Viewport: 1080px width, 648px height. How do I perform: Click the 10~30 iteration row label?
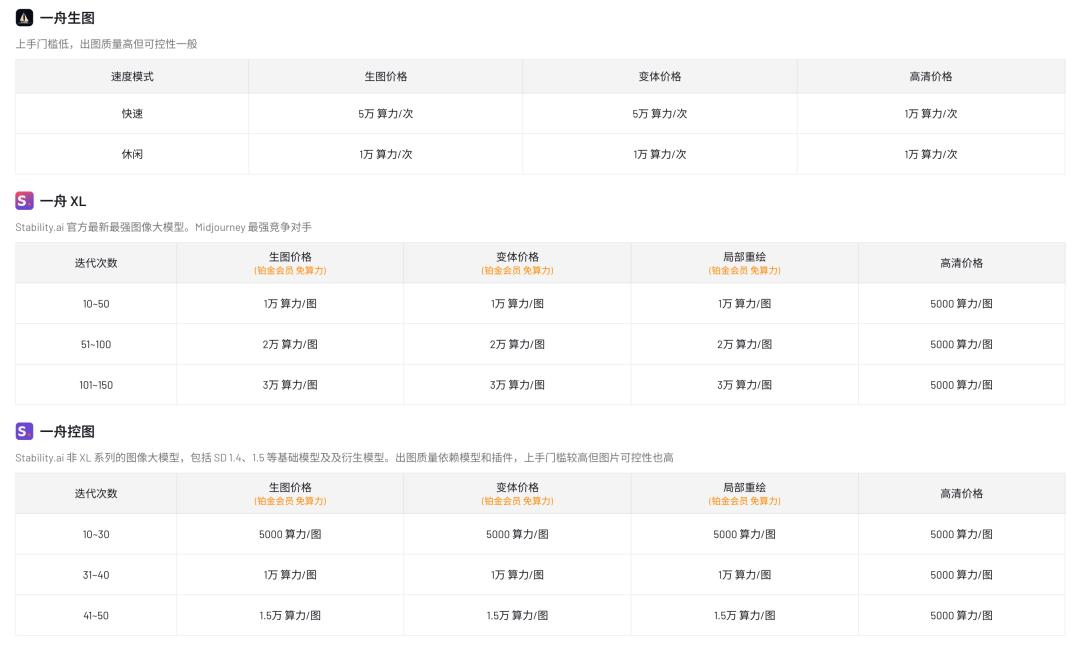[x=96, y=534]
